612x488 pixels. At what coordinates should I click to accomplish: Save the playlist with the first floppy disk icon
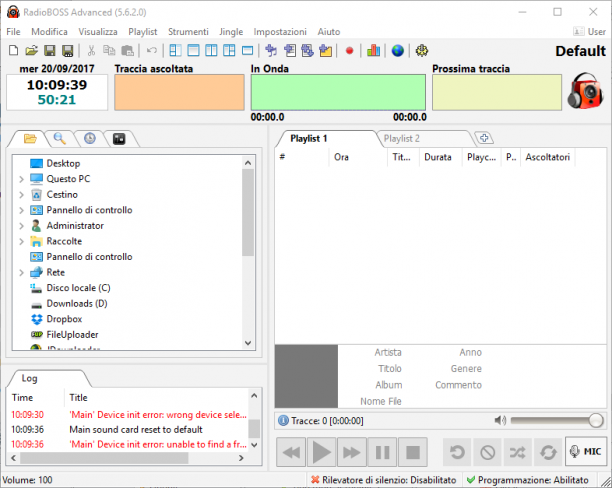50,51
